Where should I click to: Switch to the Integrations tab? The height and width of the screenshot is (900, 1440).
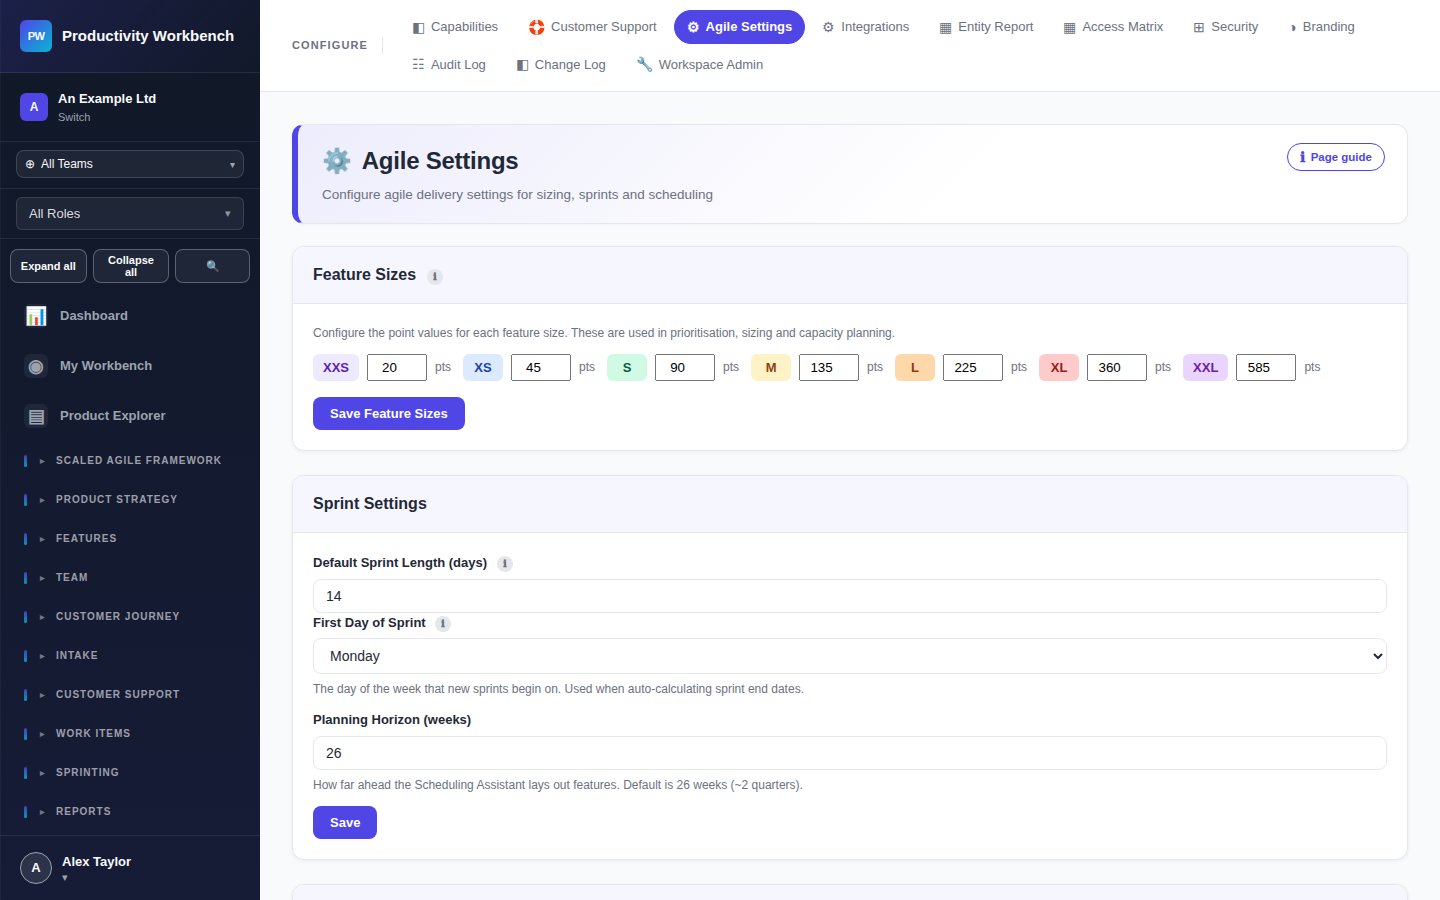point(866,27)
